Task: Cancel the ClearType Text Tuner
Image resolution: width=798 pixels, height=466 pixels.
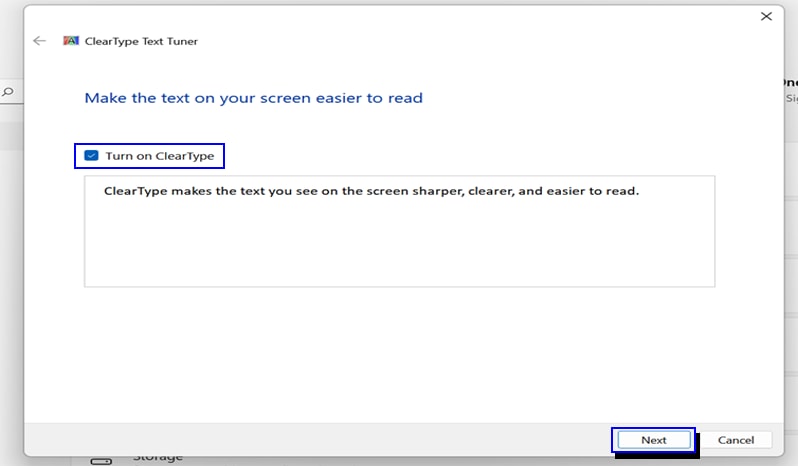Action: [736, 440]
